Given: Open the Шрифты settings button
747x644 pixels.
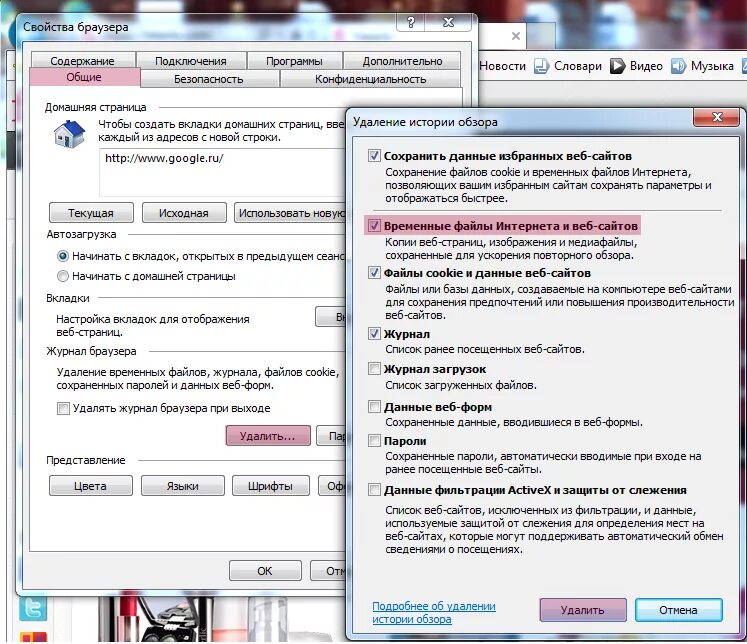Looking at the screenshot, I should click(271, 486).
